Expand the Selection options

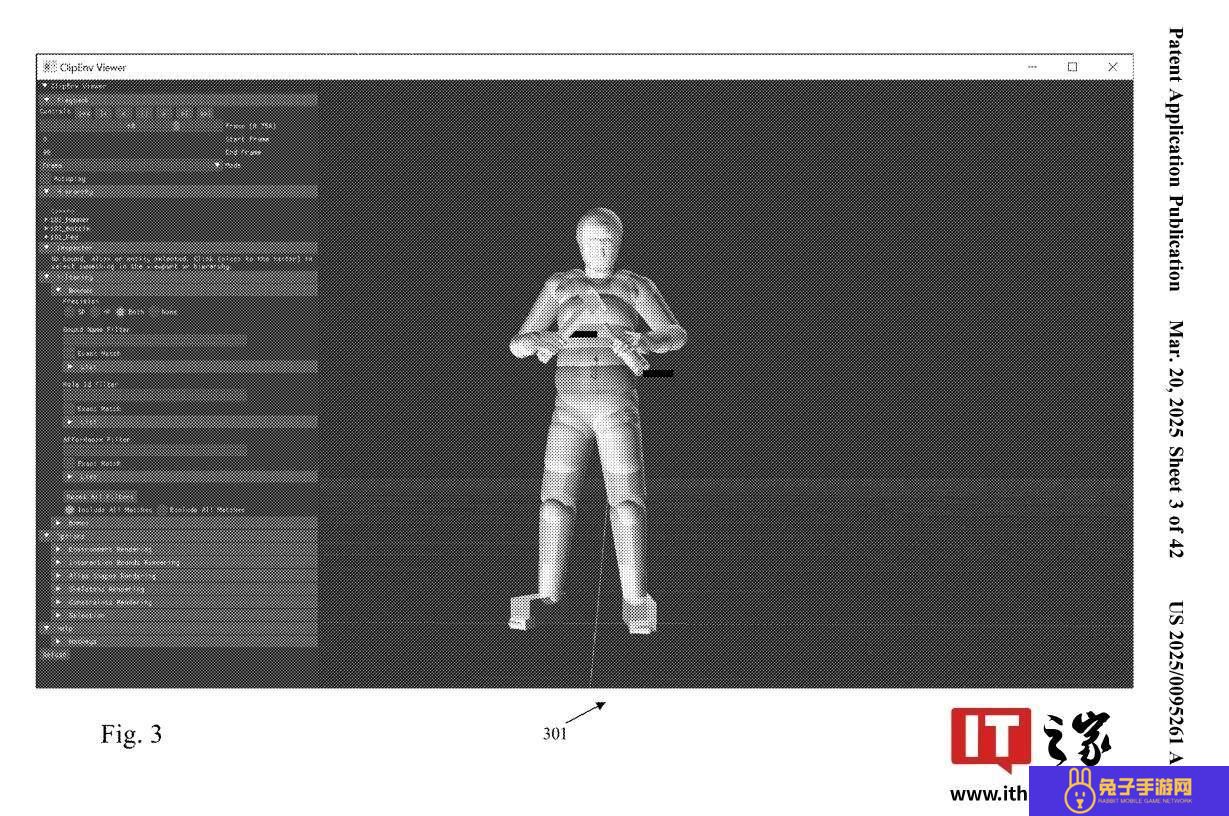coord(185,615)
